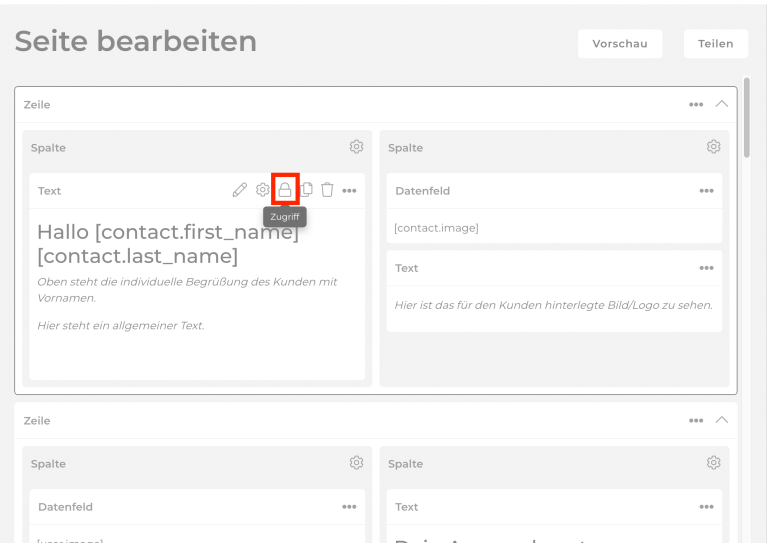Click the Teilen button

click(x=715, y=44)
